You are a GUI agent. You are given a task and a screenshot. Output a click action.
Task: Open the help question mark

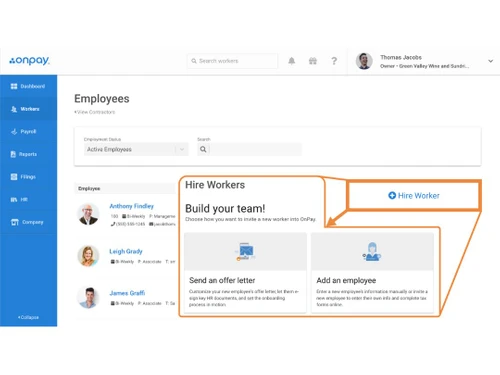coord(334,61)
